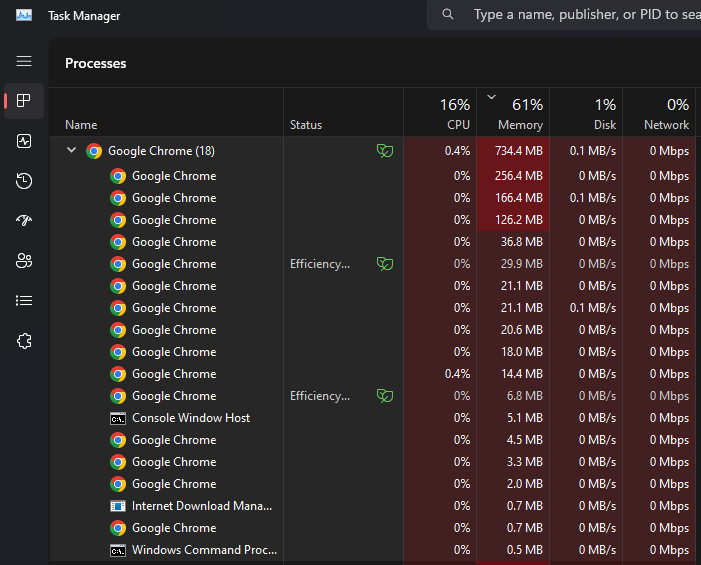Click the 0.1 MB/s disk value on the 166.4 MB row
Image resolution: width=701 pixels, height=565 pixels.
point(593,198)
